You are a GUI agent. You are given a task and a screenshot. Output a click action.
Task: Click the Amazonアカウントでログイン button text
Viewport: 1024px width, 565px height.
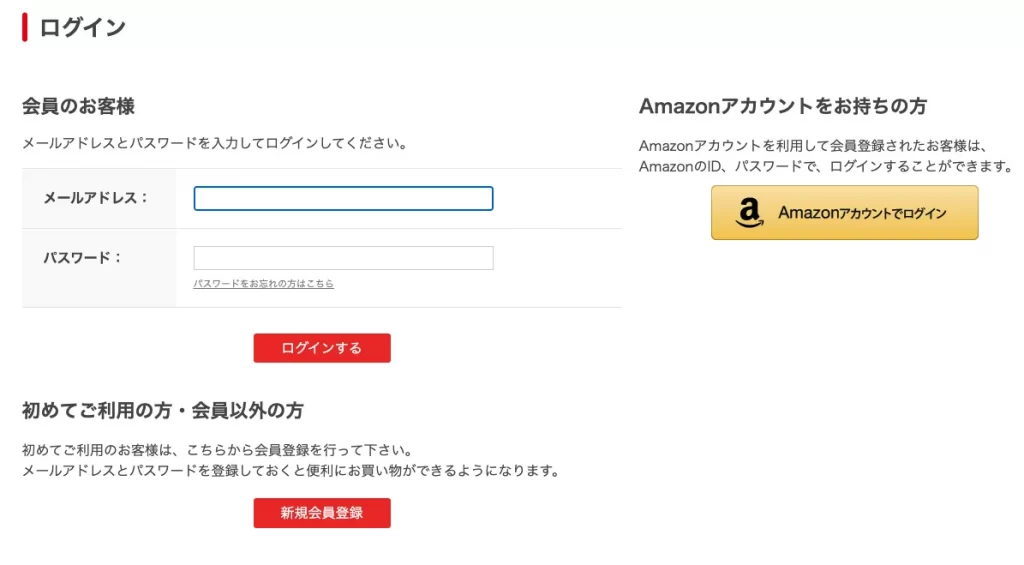pos(862,213)
